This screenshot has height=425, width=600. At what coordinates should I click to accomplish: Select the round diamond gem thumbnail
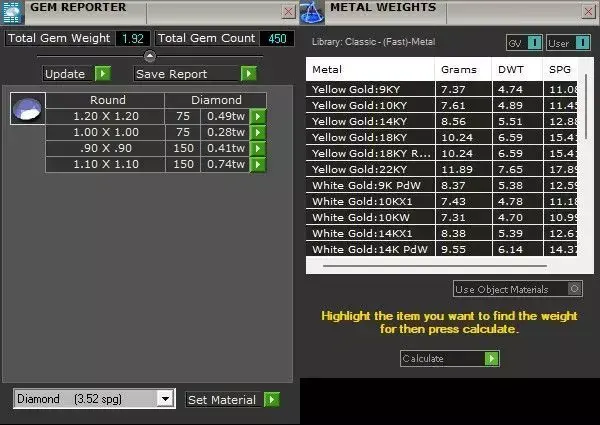click(x=28, y=108)
